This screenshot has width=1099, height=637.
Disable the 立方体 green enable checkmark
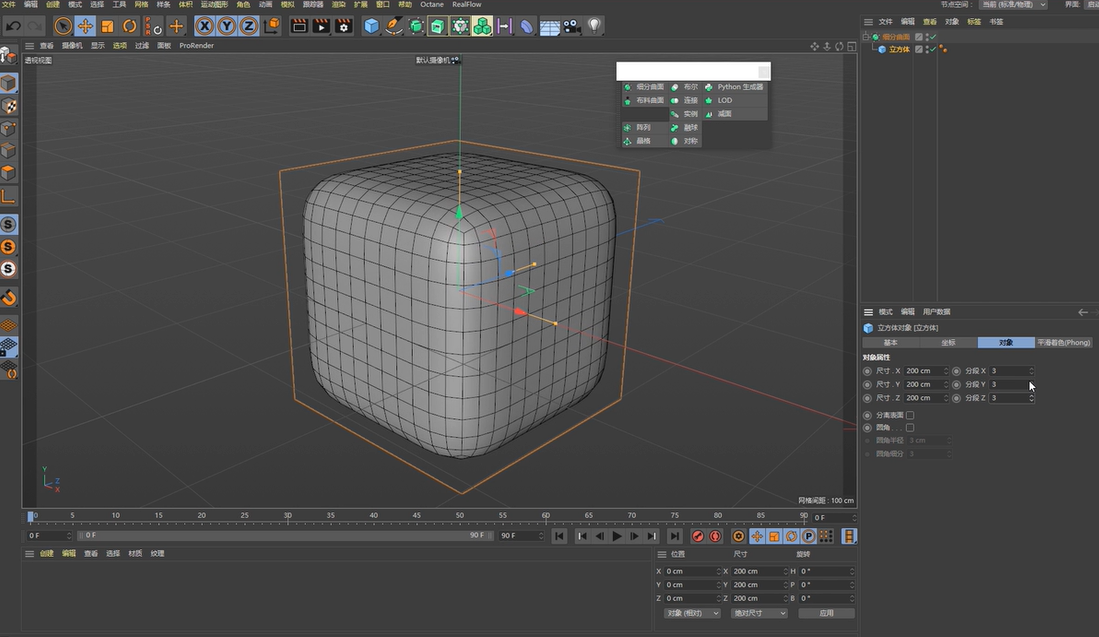[x=933, y=49]
